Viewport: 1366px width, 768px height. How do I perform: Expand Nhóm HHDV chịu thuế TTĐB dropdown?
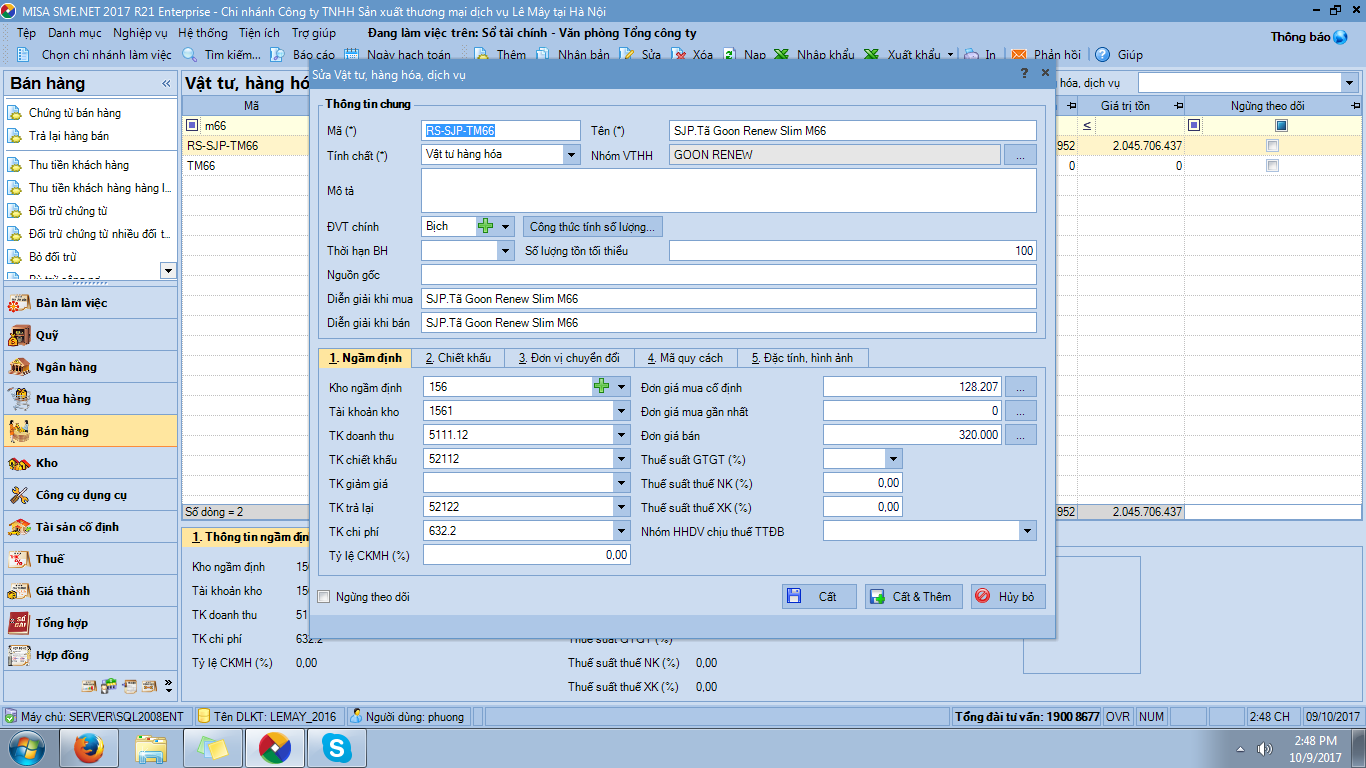point(1028,531)
